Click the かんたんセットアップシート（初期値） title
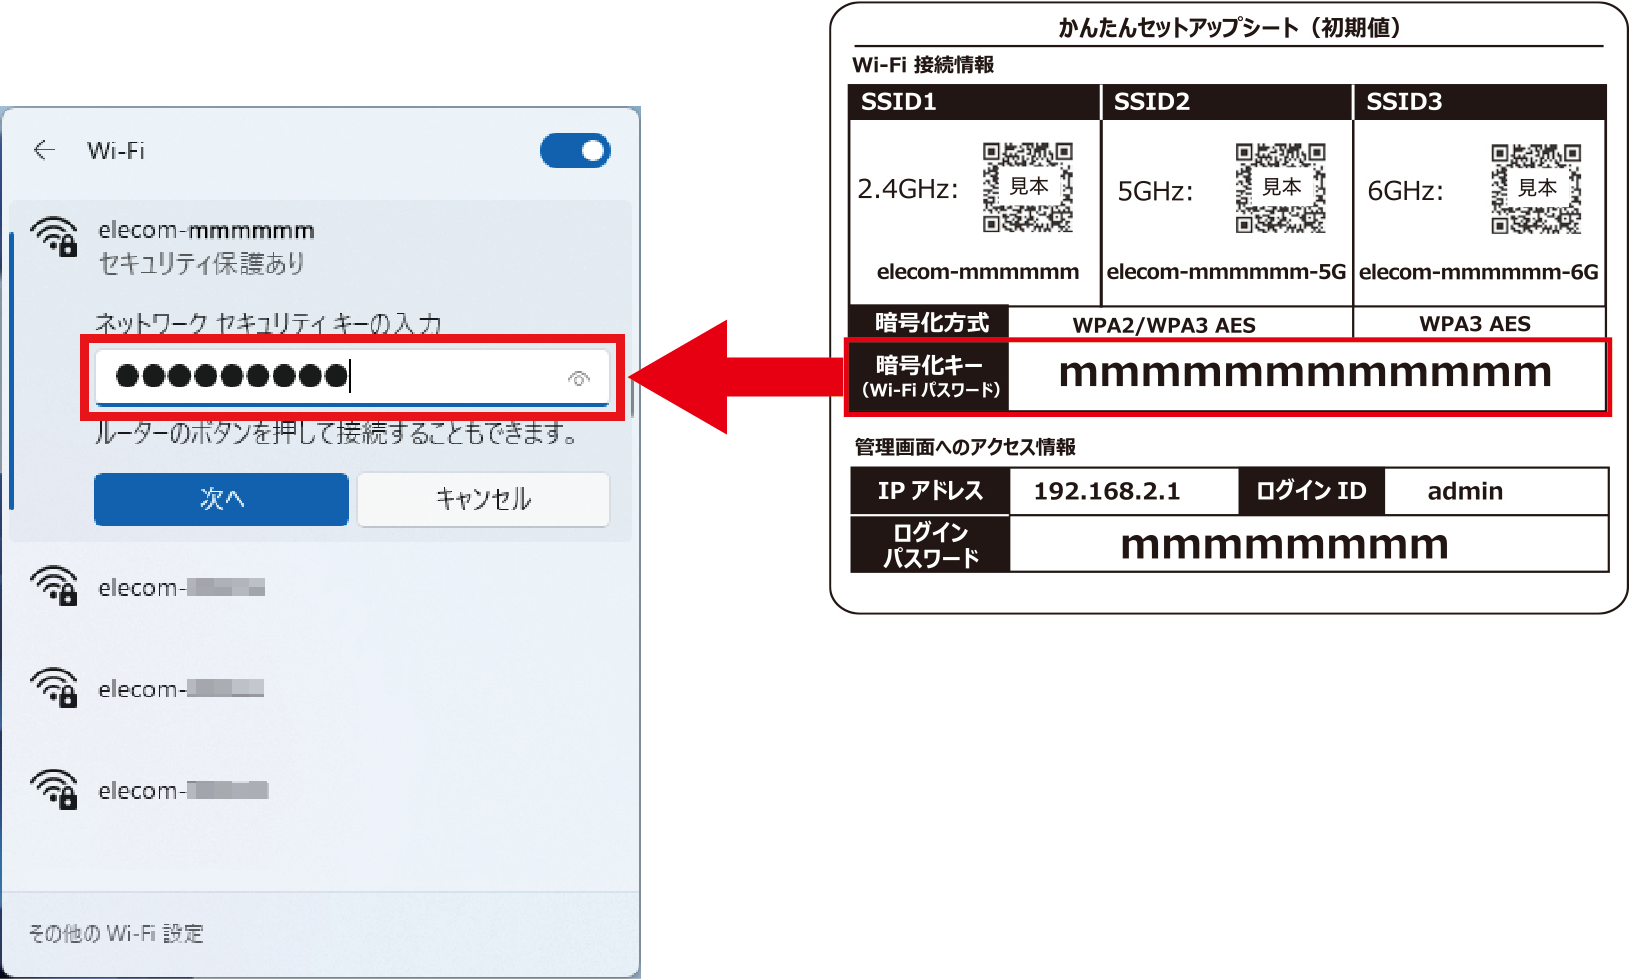The width and height of the screenshot is (1630, 979). (x=1229, y=27)
